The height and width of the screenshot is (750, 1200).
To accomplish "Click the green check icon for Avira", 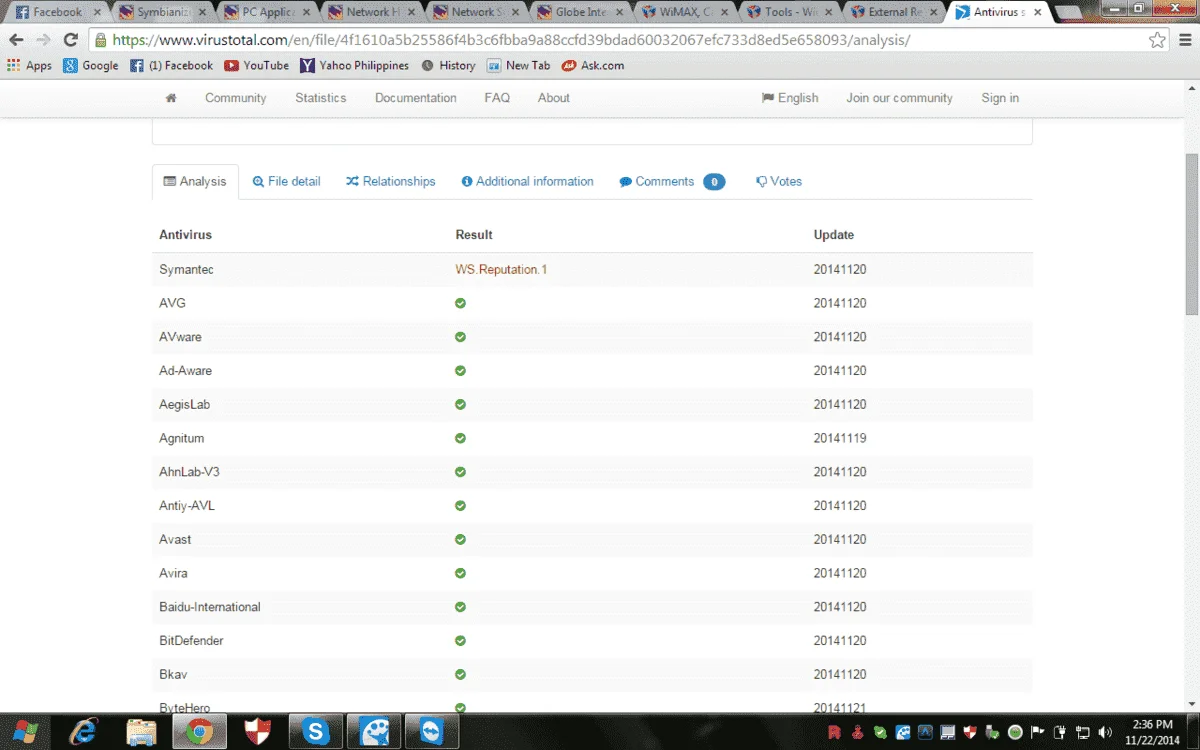I will click(460, 573).
